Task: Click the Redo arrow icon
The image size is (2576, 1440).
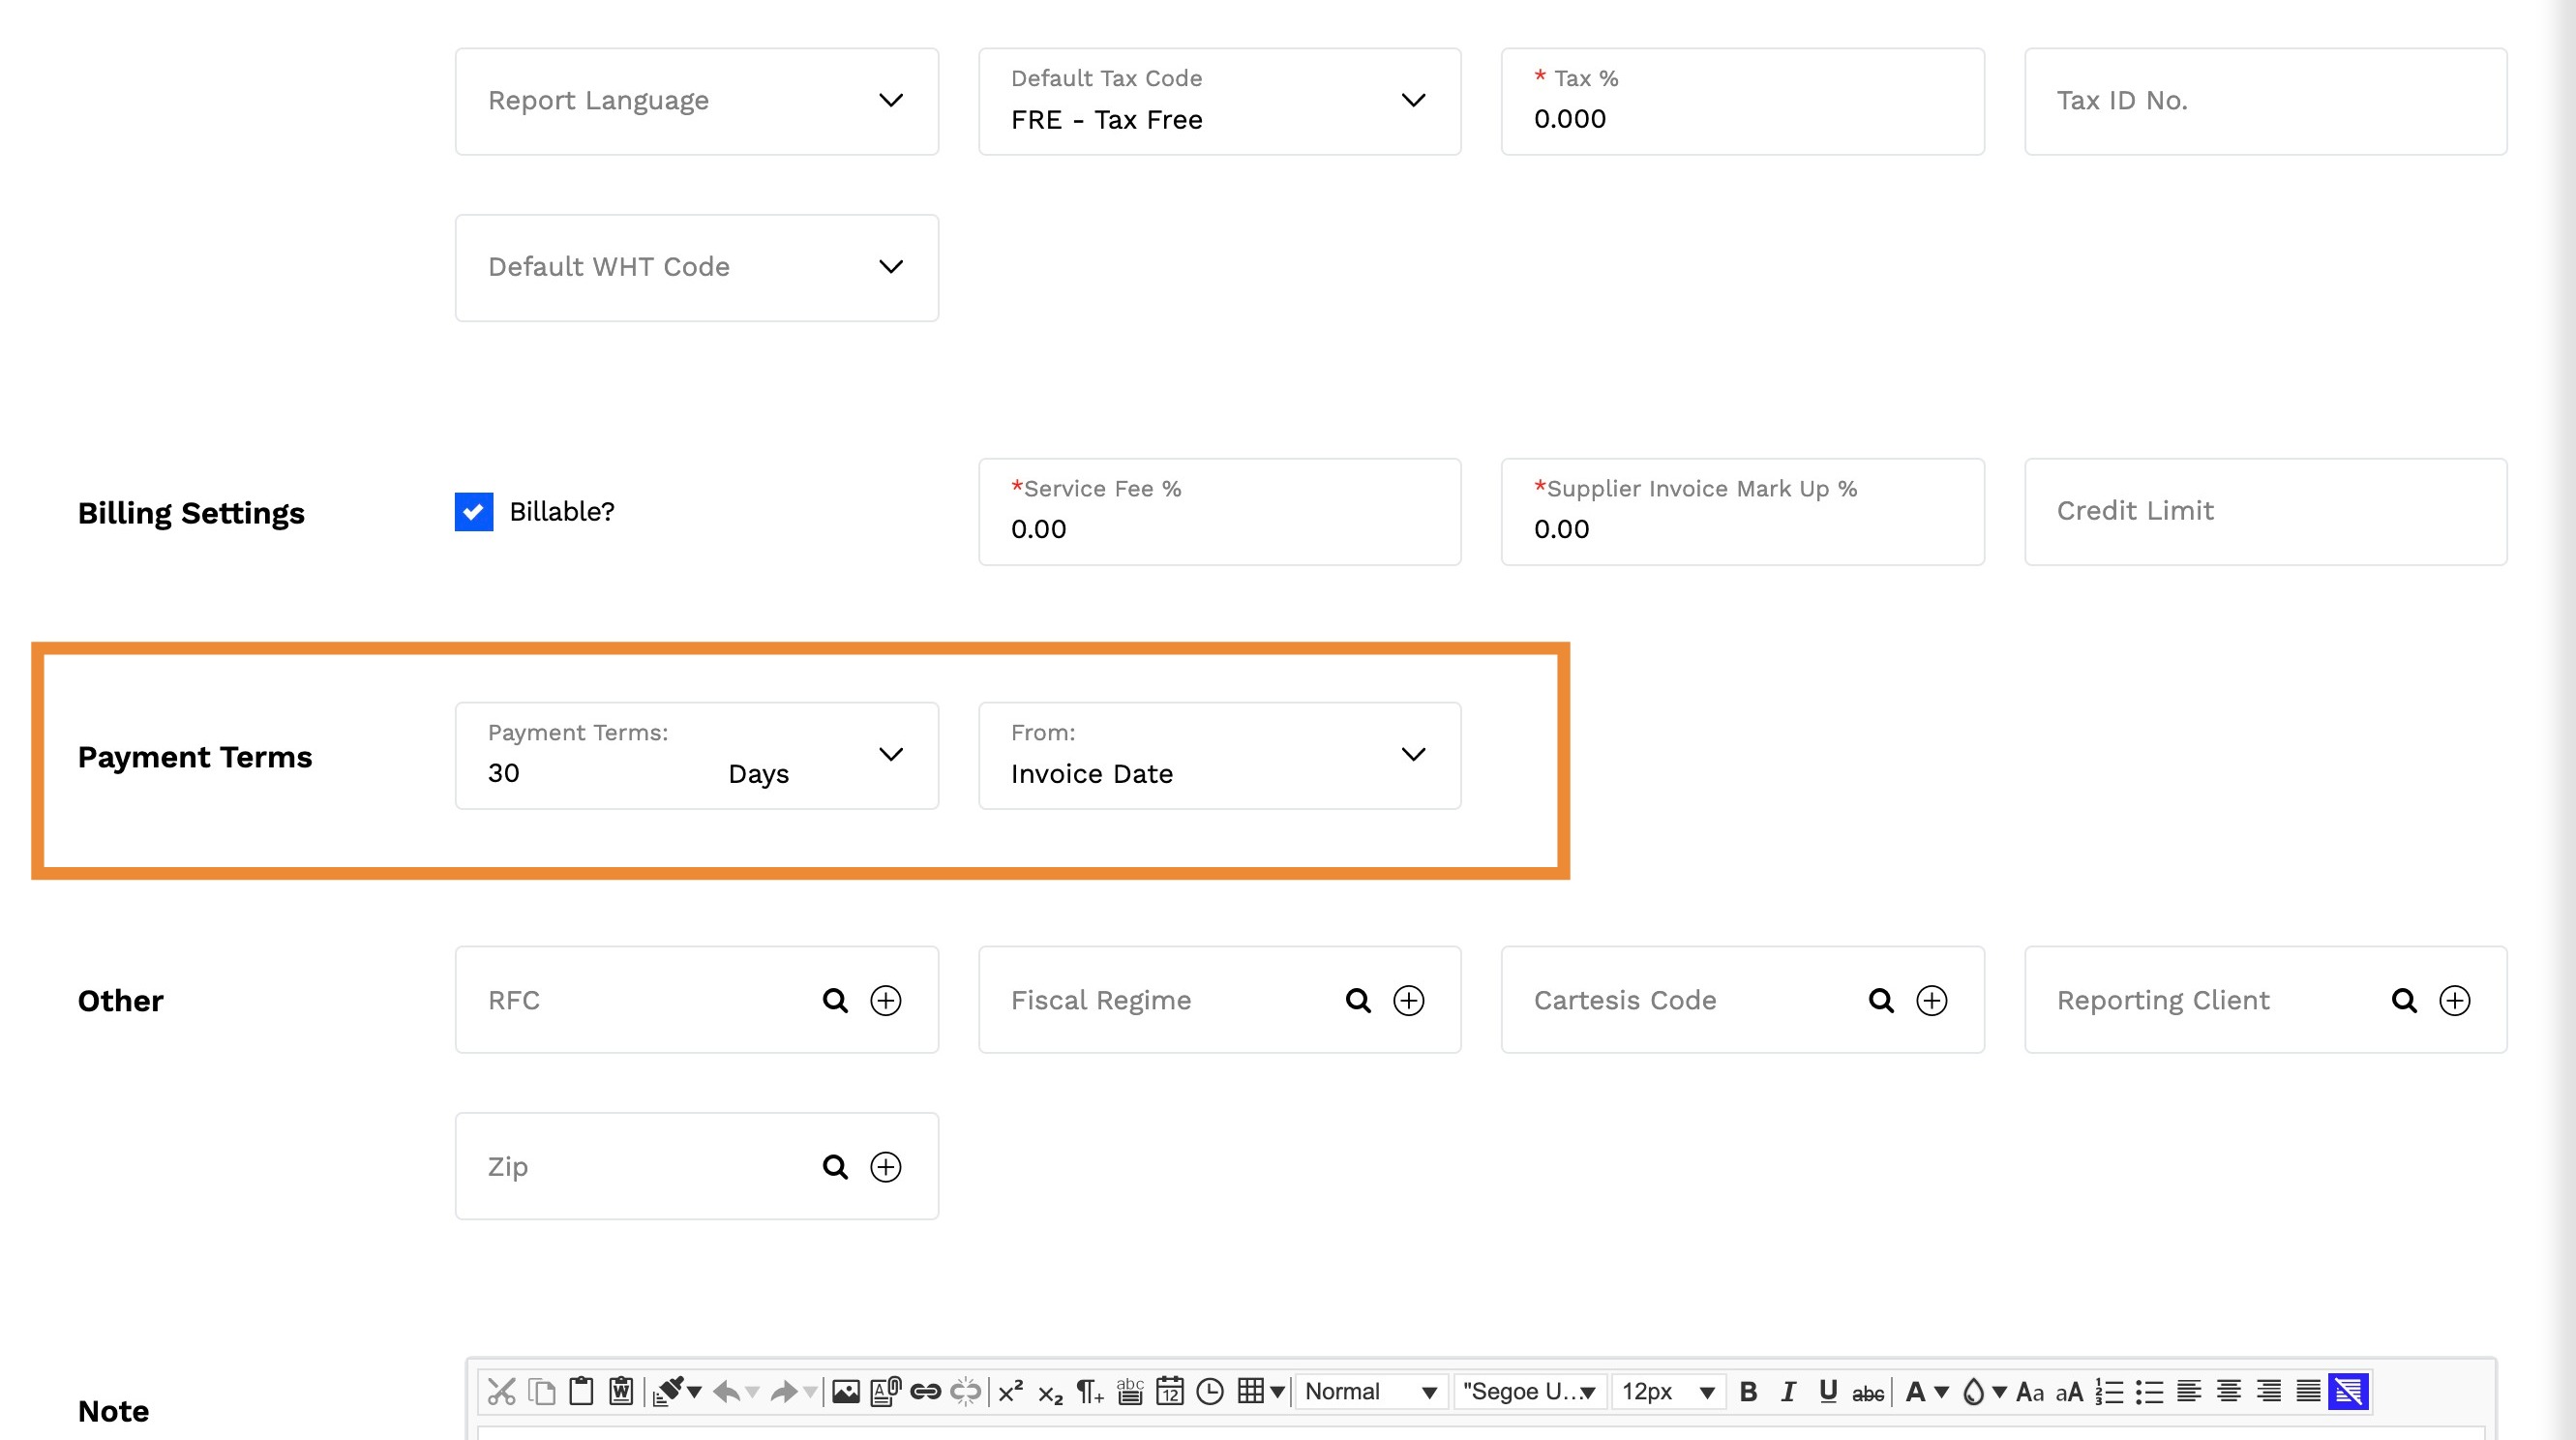Action: pyautogui.click(x=785, y=1391)
